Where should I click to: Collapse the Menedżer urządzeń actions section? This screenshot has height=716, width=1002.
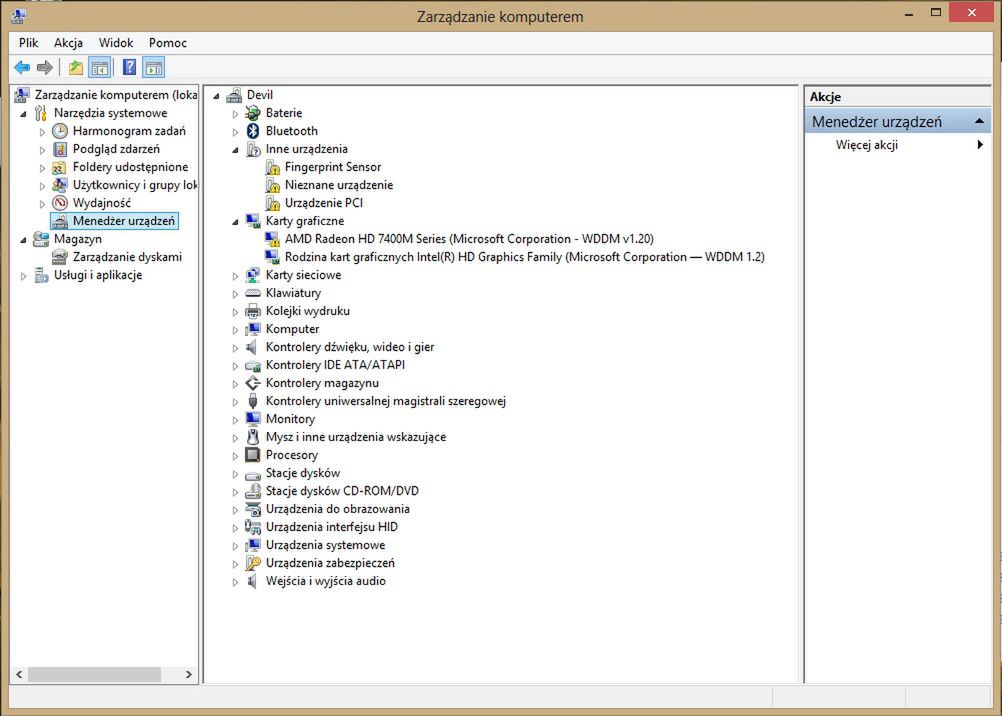point(978,121)
